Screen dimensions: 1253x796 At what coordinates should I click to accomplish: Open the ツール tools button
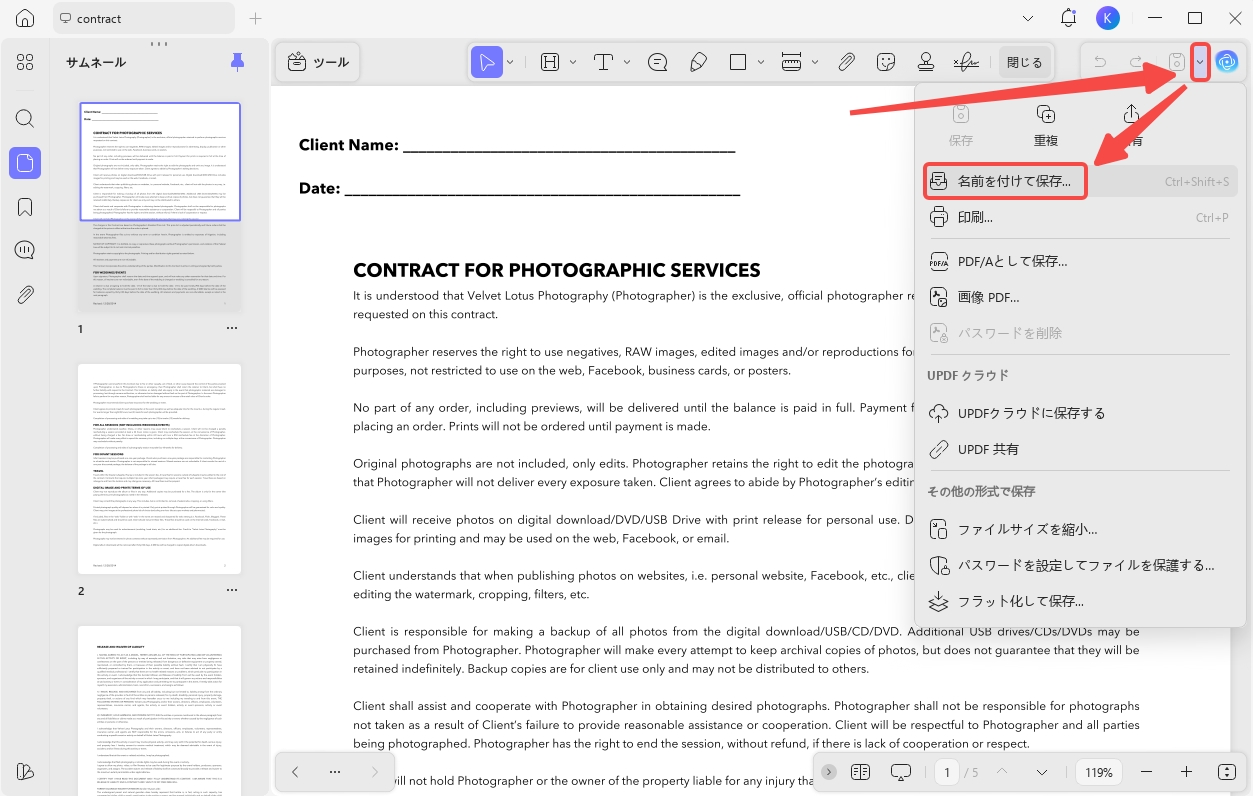coord(318,62)
